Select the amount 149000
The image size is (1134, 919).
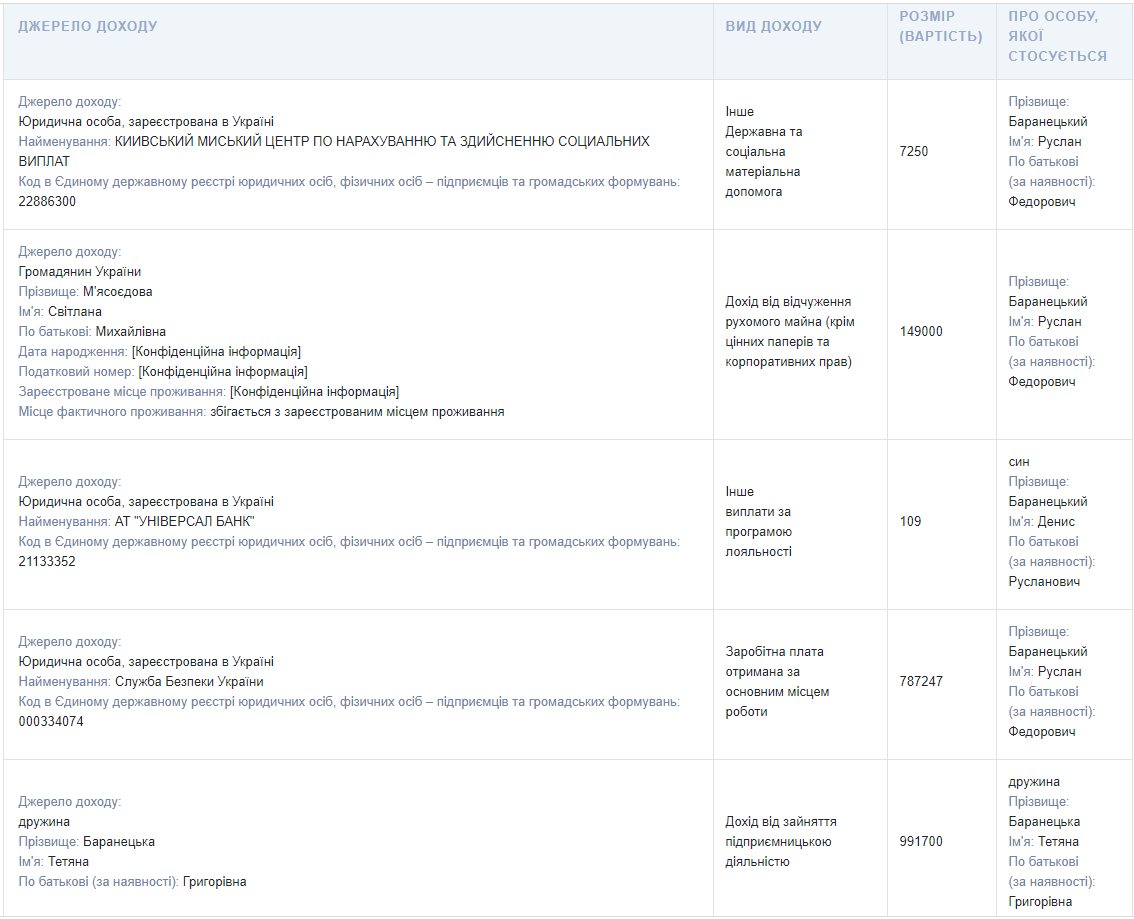pos(921,332)
